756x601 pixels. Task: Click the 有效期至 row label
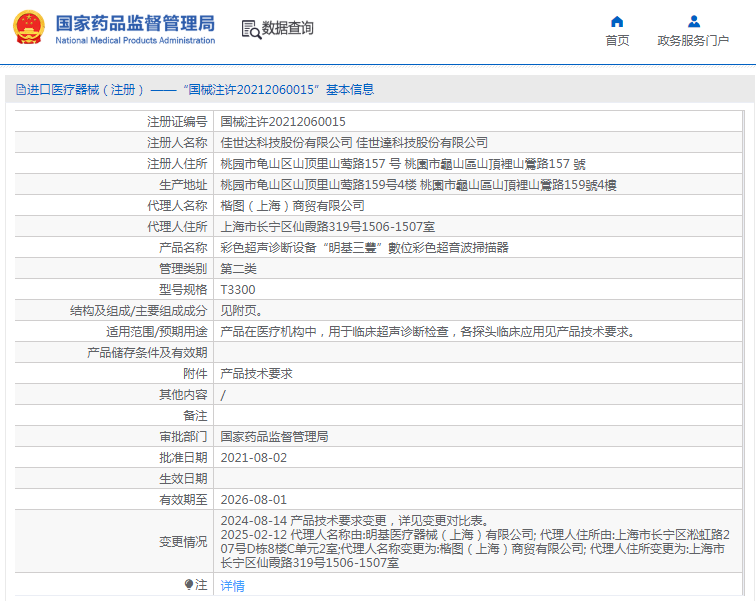coord(183,500)
